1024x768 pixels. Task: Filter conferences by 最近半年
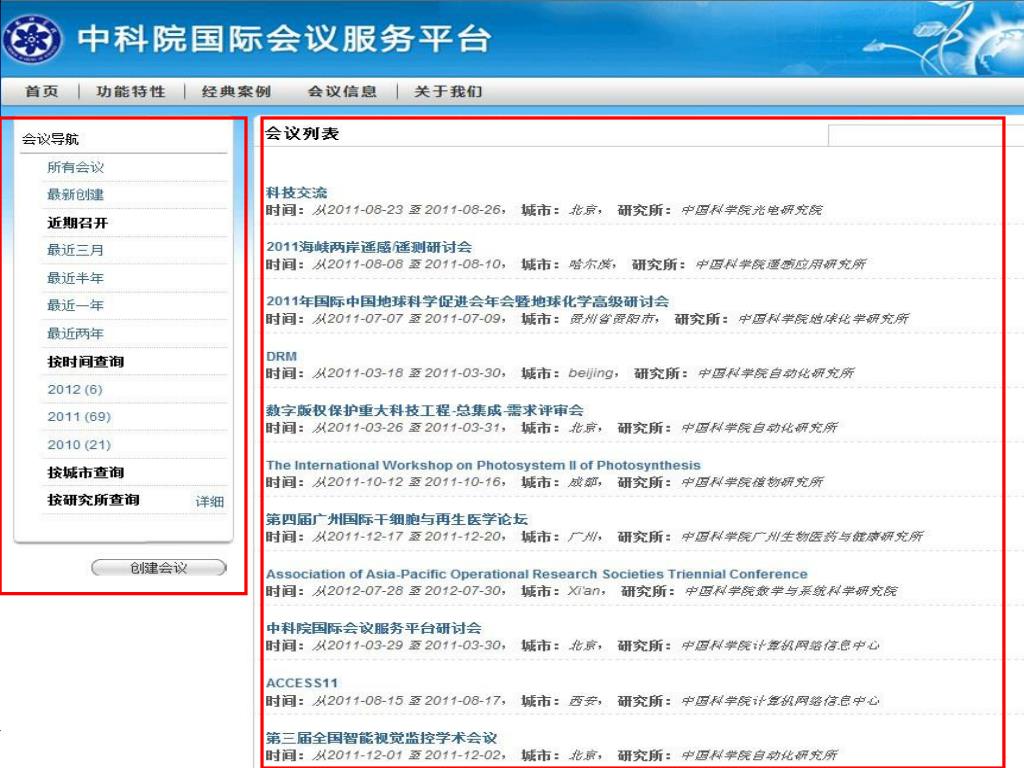pyautogui.click(x=76, y=278)
